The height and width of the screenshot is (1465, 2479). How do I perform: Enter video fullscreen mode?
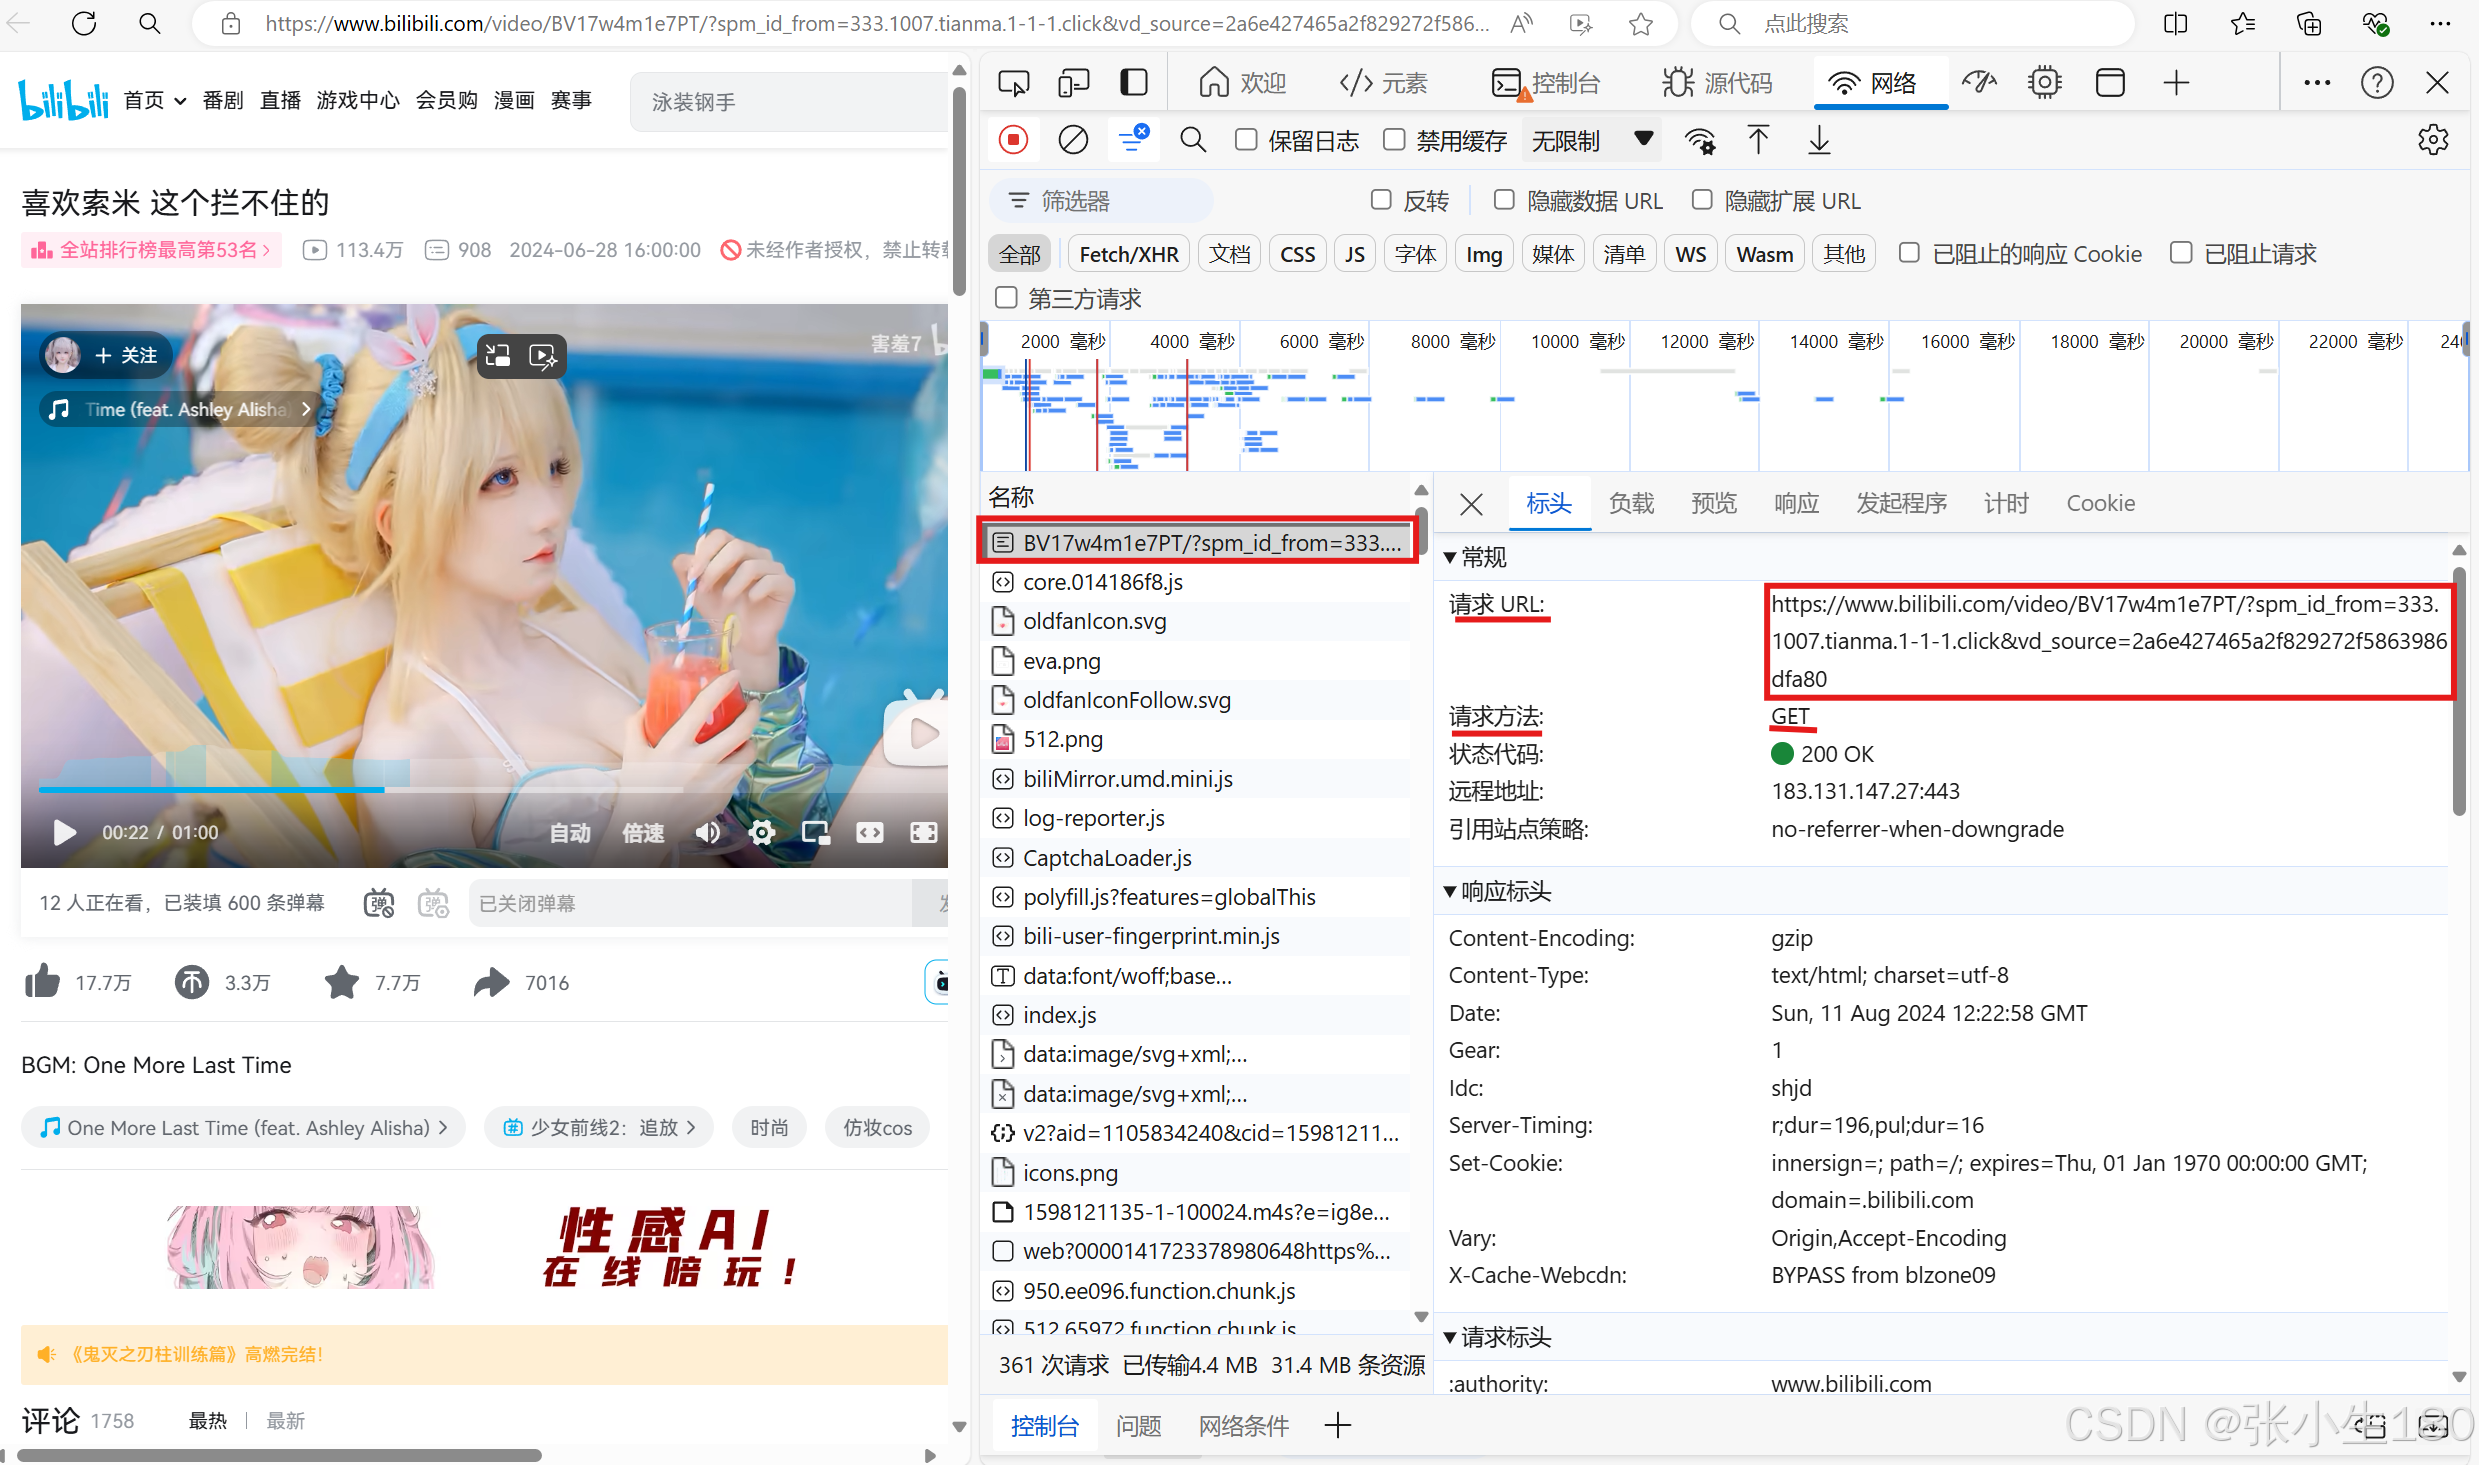(x=924, y=832)
